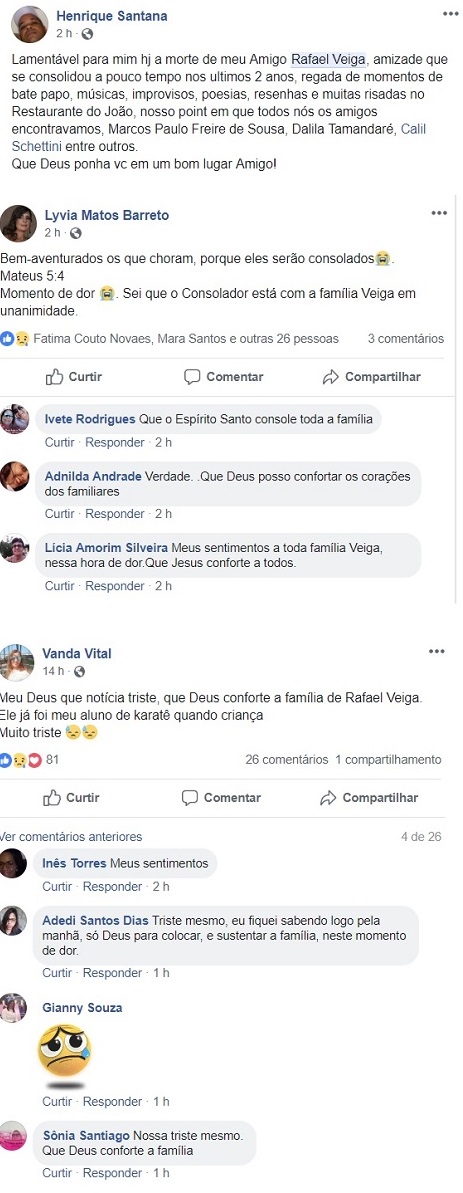Screen dimensions: 463x1193
Task: Open reaction icons showing 81 reactions
Action: click(30, 759)
